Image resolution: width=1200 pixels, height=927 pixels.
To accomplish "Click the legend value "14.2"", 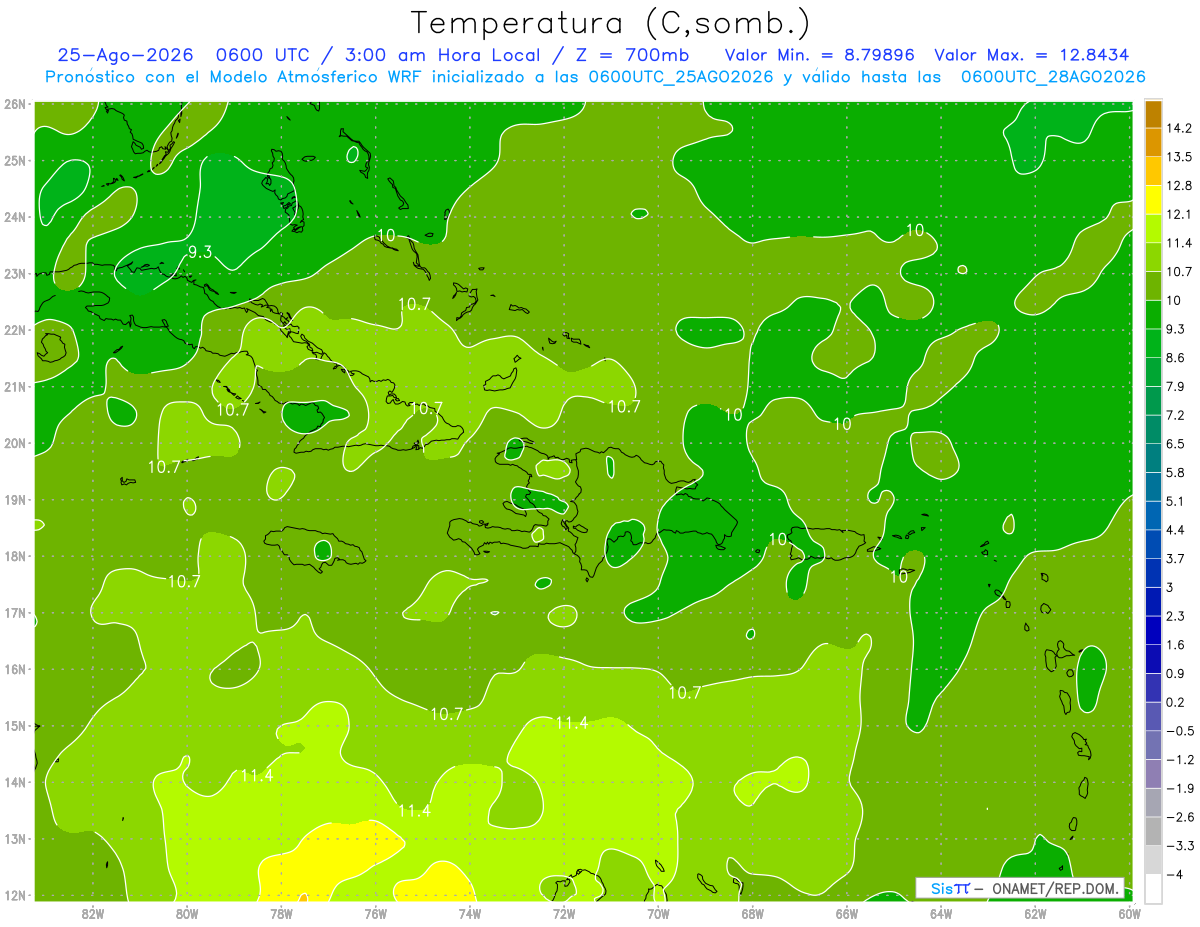I will [1179, 128].
